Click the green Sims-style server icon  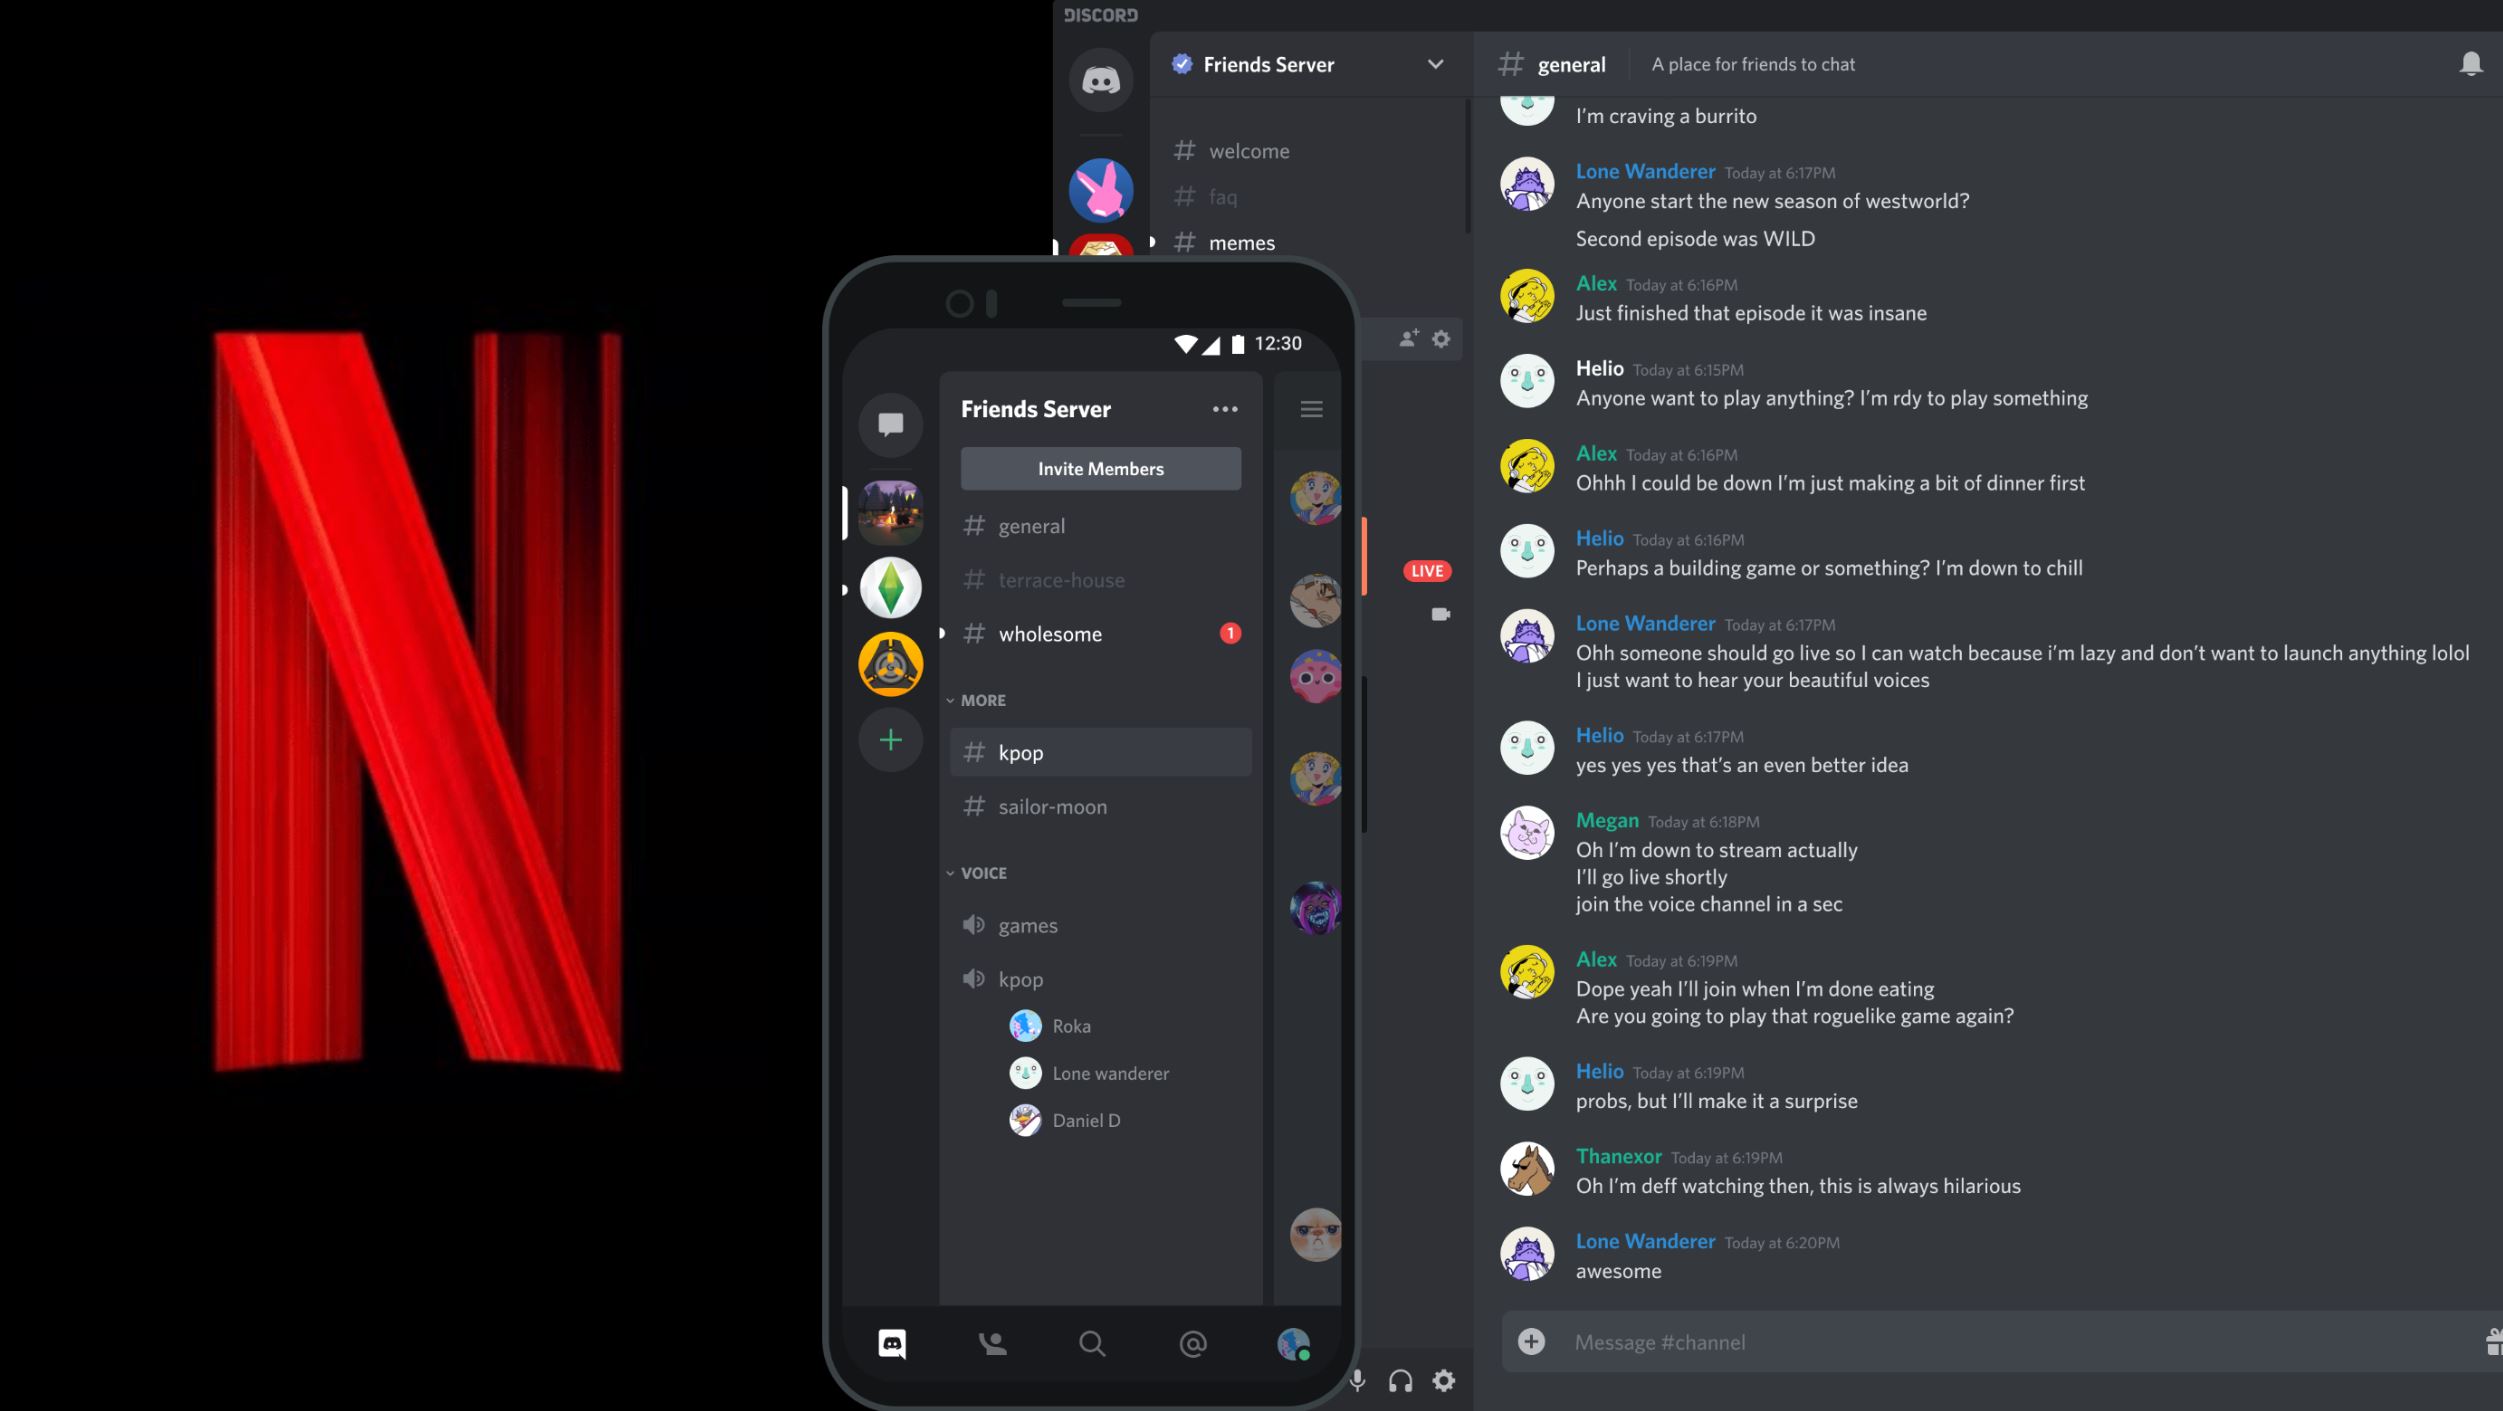pos(890,588)
